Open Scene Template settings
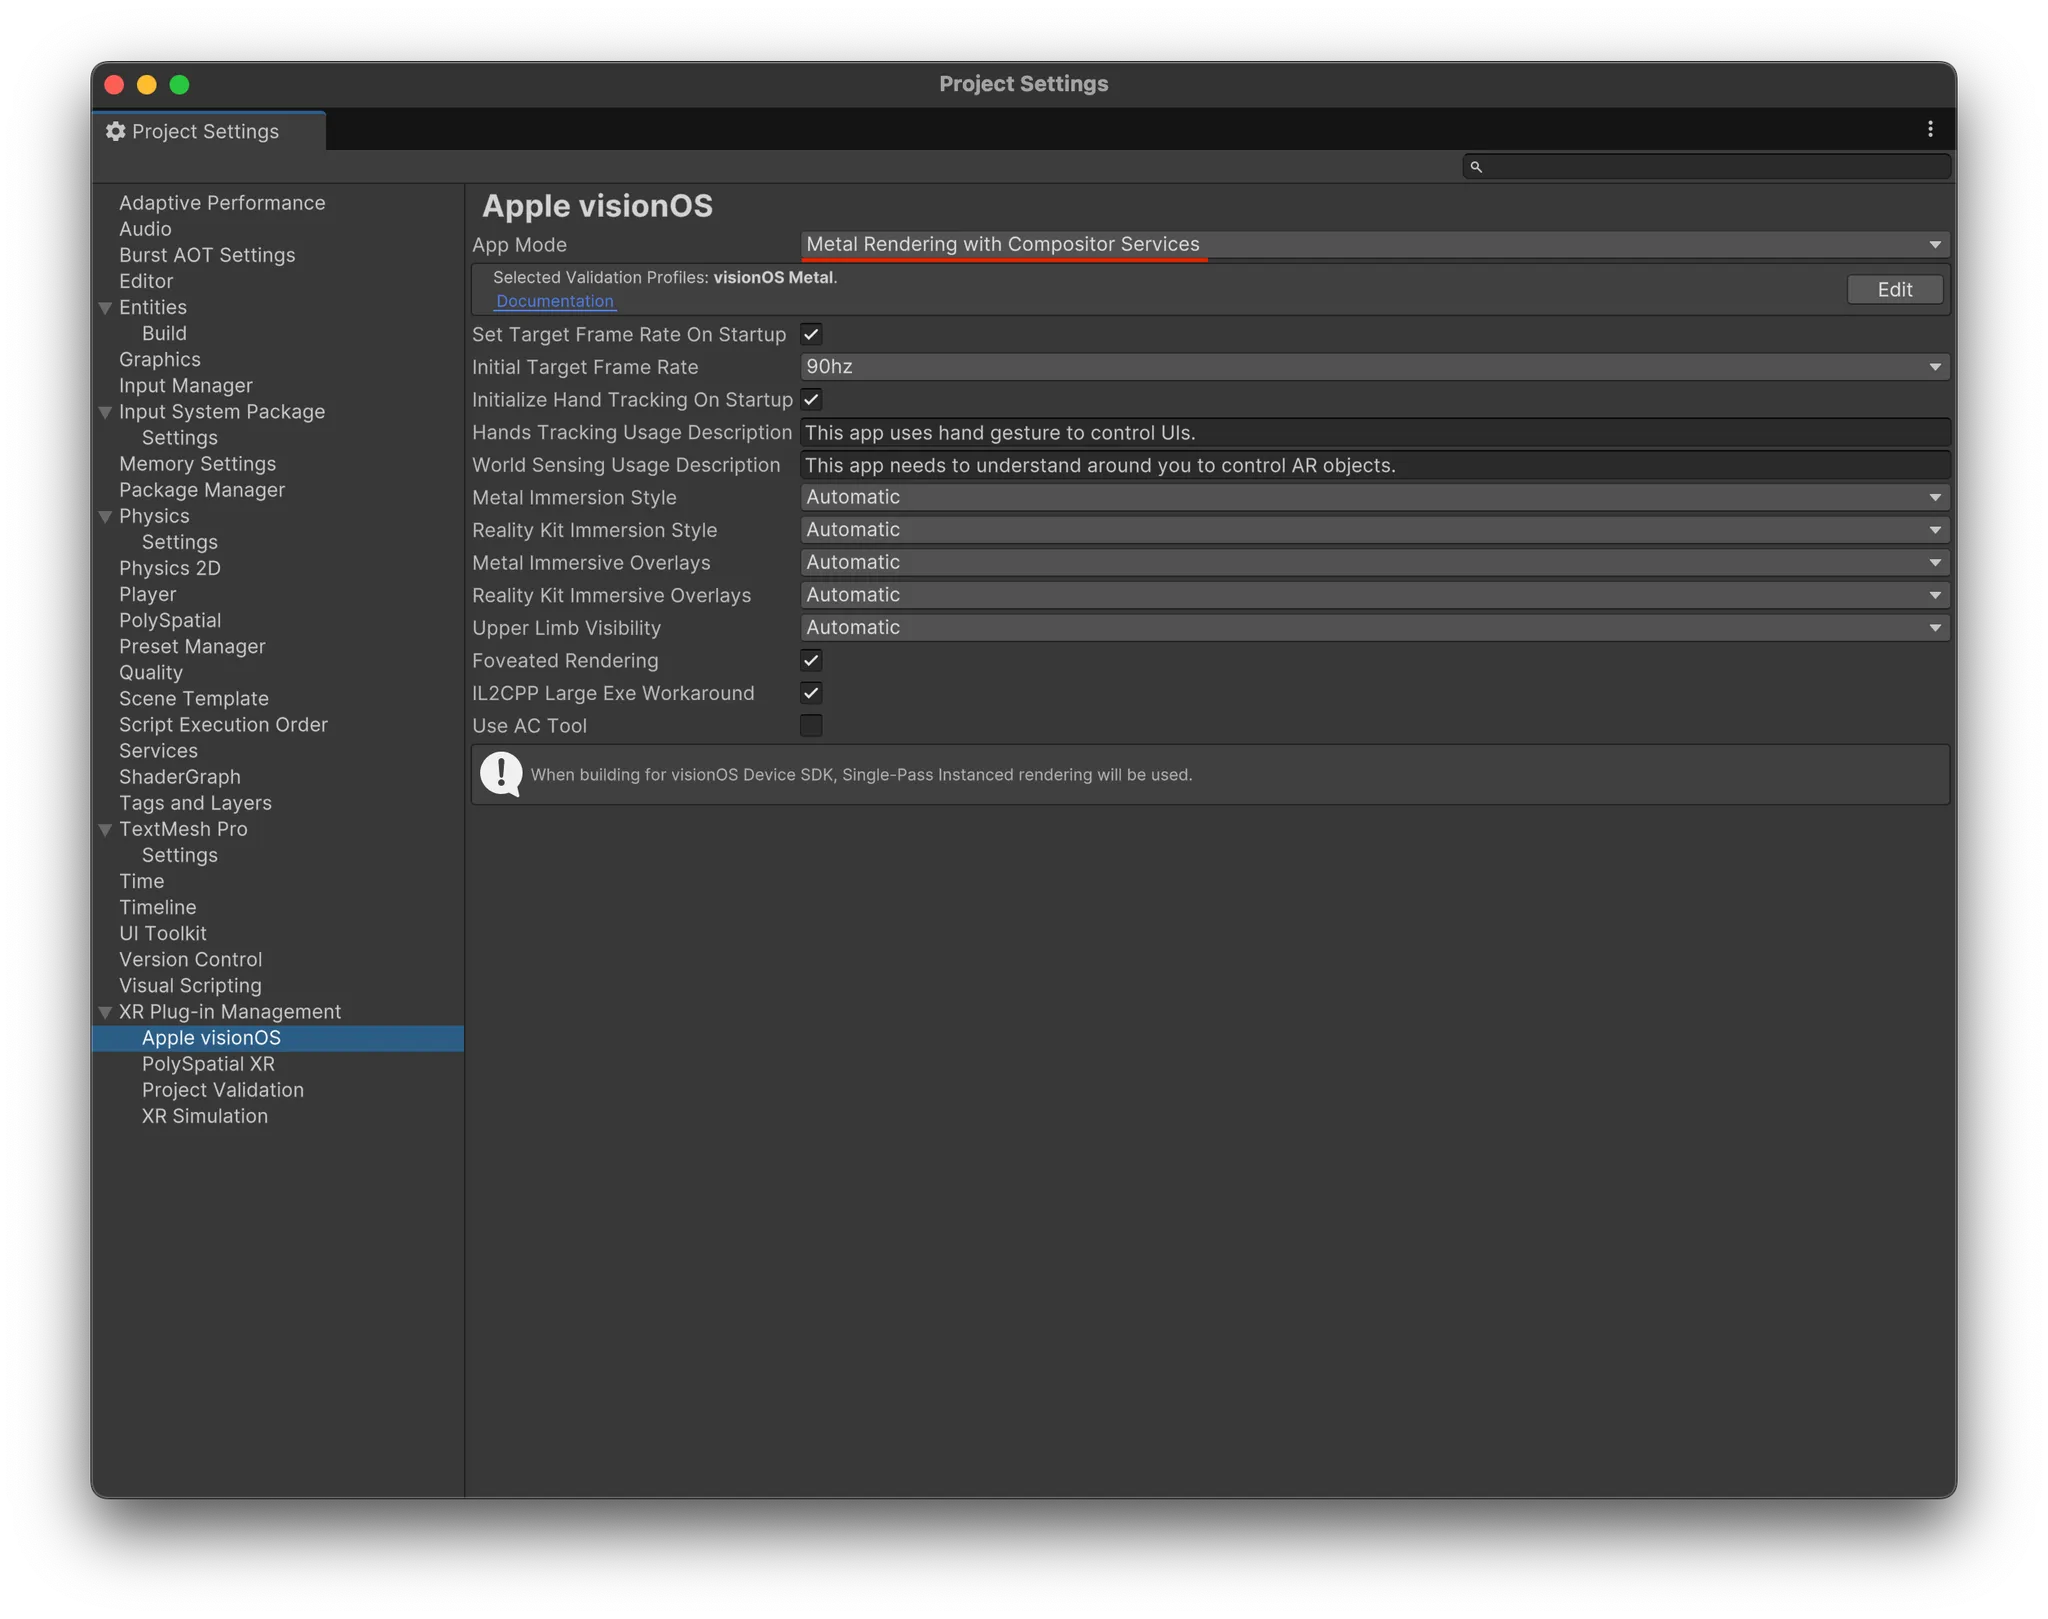 click(193, 699)
